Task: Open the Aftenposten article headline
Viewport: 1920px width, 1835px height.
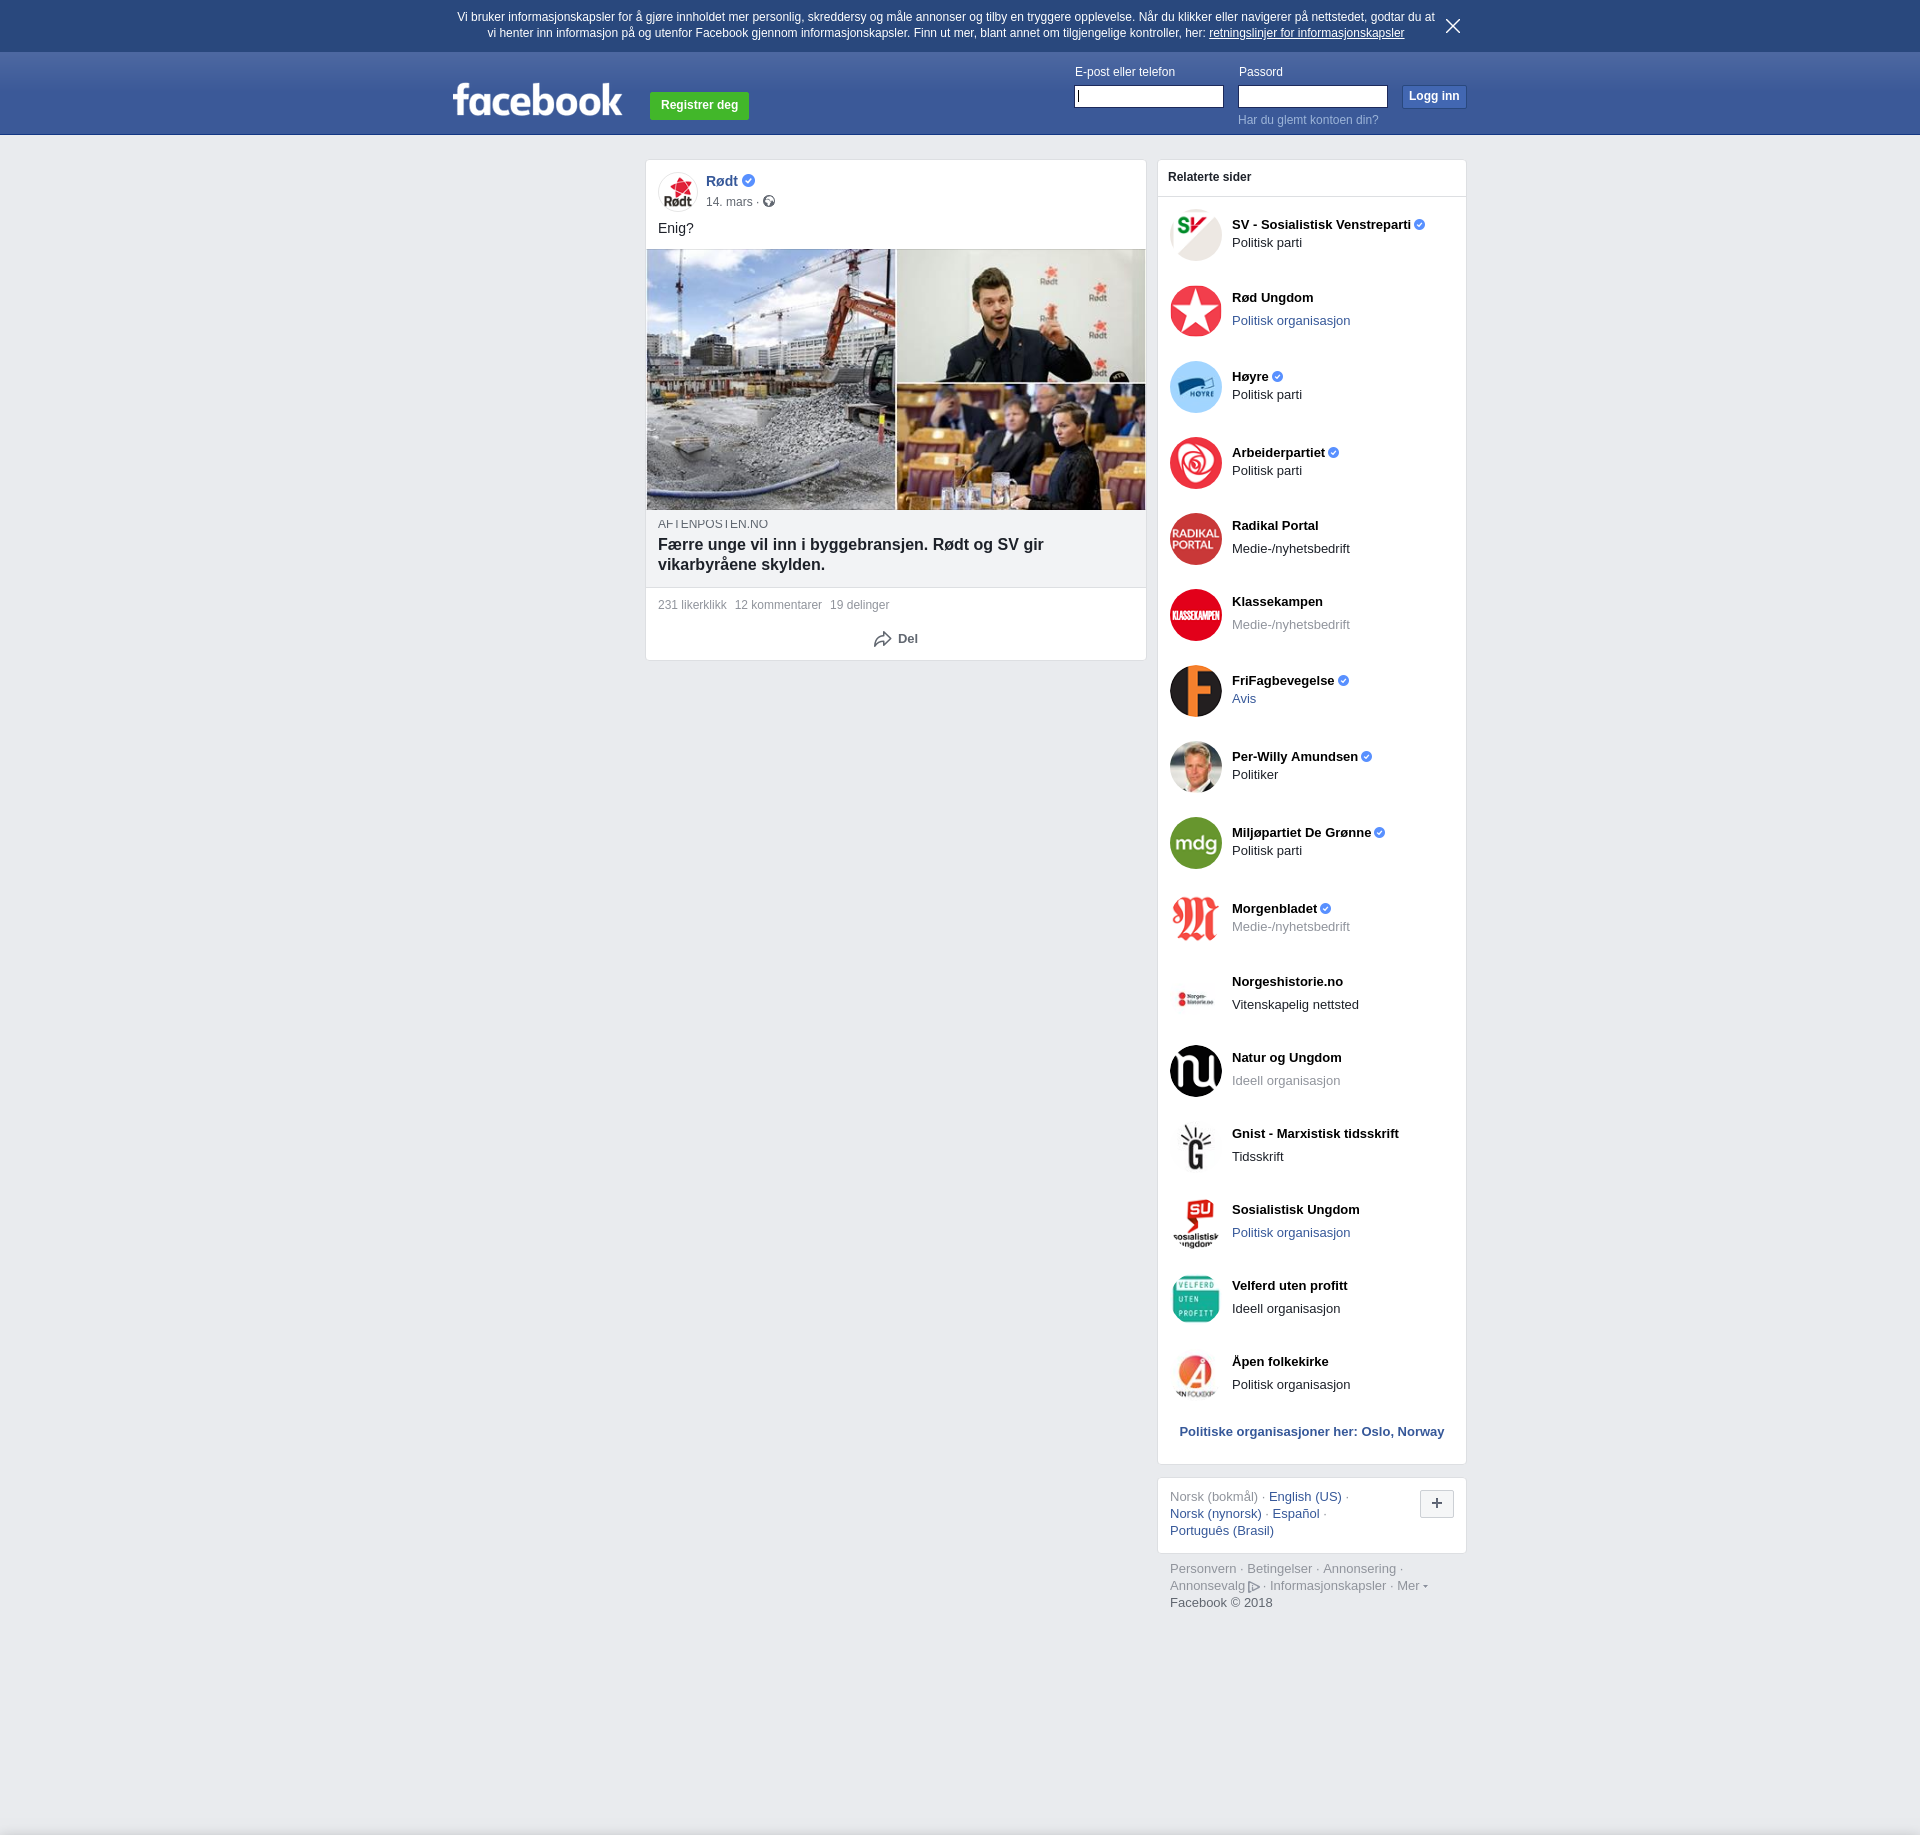Action: tap(851, 554)
